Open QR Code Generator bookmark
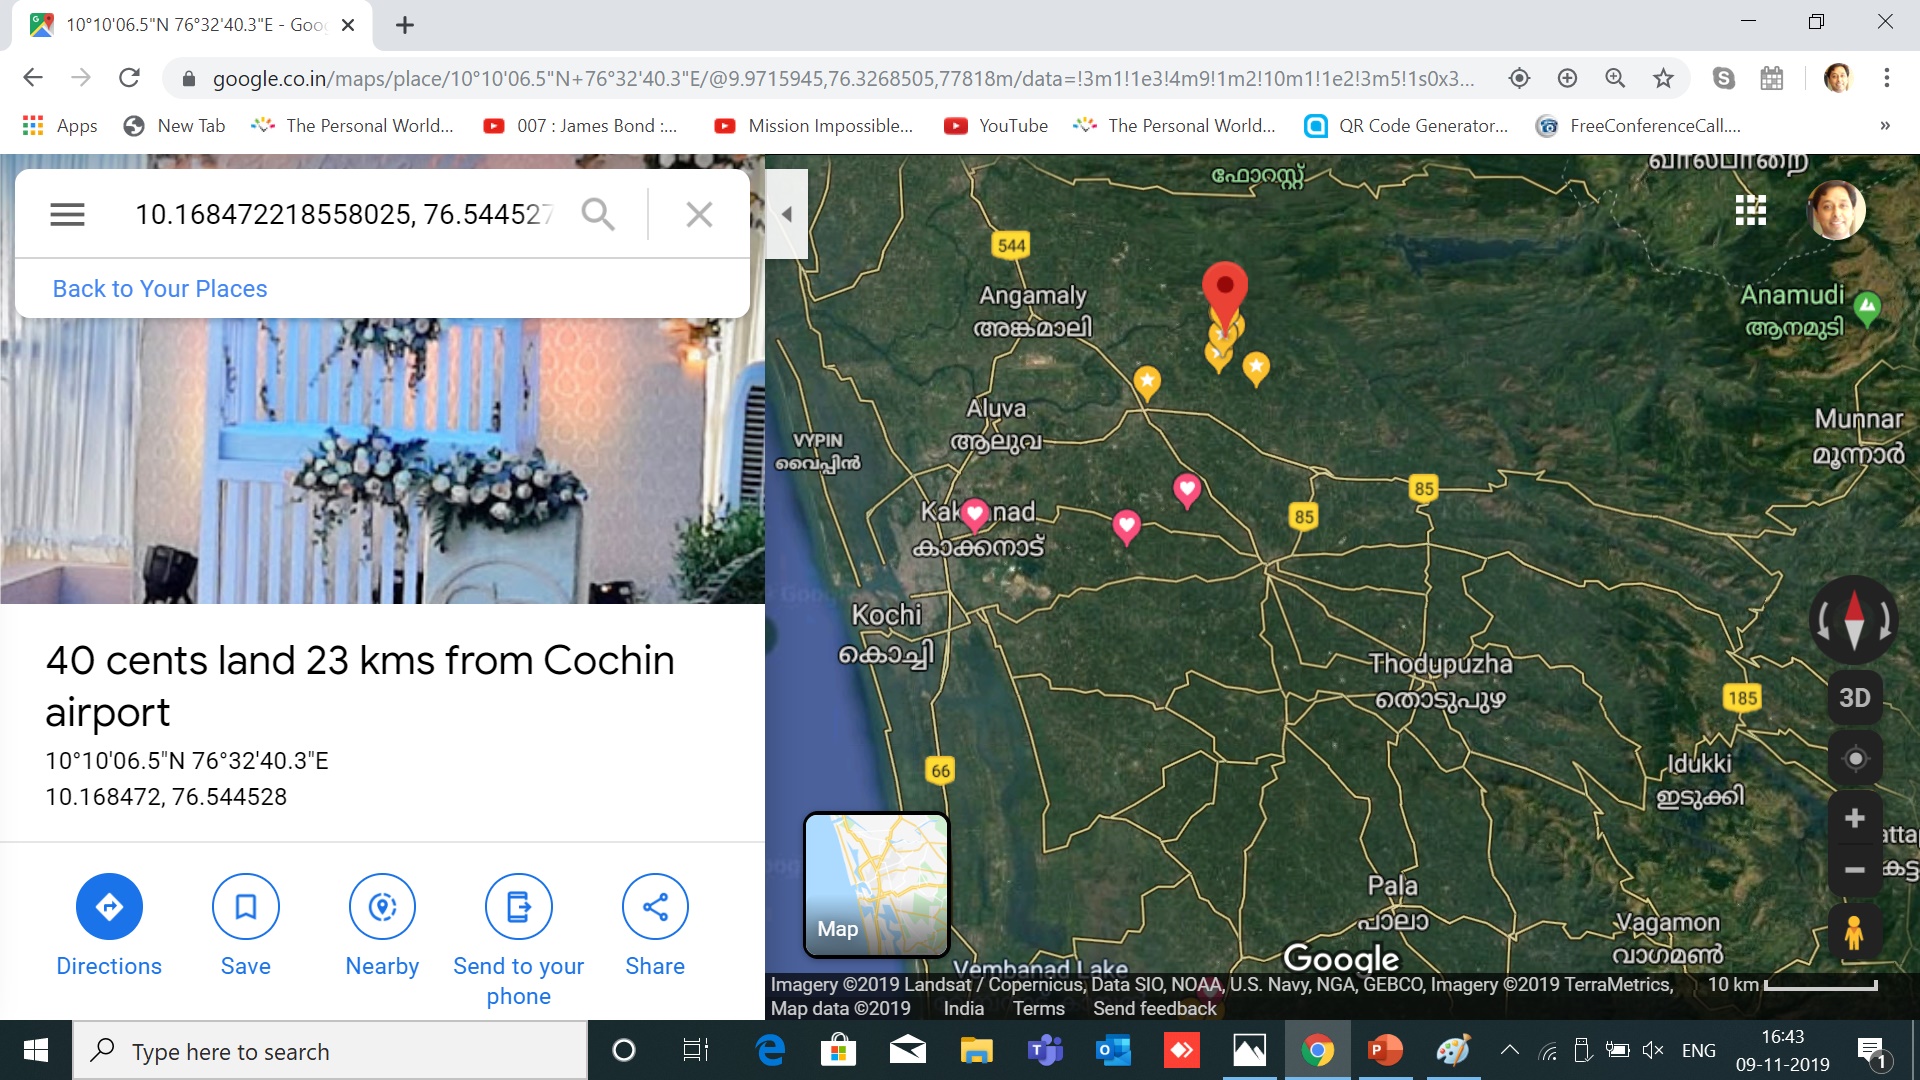The image size is (1920, 1080). tap(1407, 126)
